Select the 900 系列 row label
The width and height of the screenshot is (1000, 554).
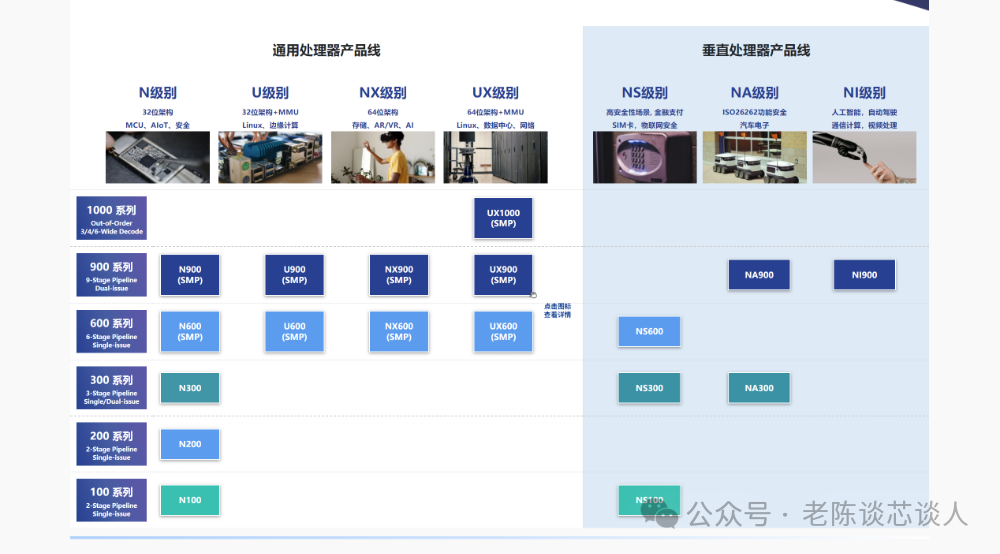click(x=112, y=275)
